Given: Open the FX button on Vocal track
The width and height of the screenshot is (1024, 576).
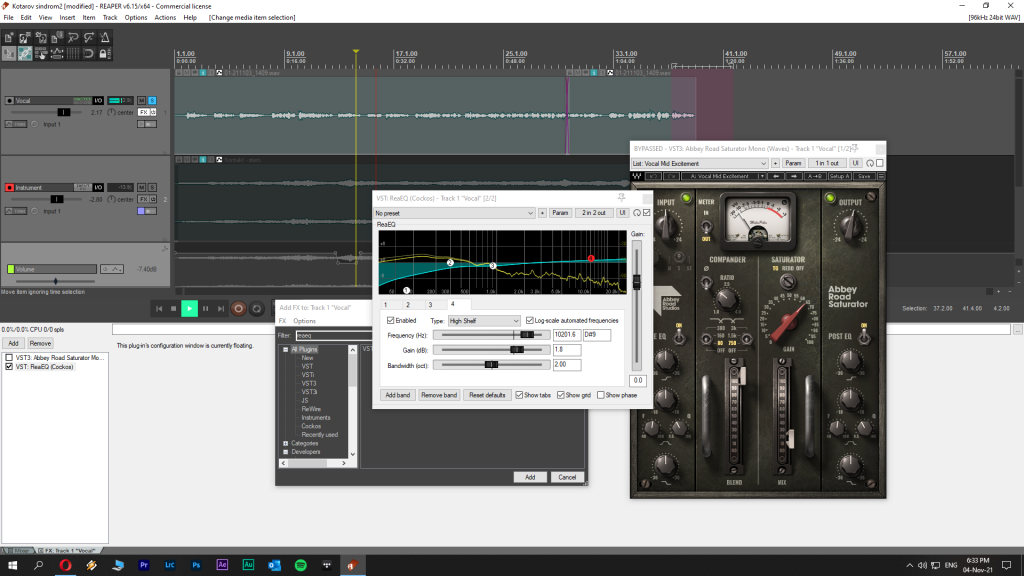Looking at the screenshot, I should point(143,113).
